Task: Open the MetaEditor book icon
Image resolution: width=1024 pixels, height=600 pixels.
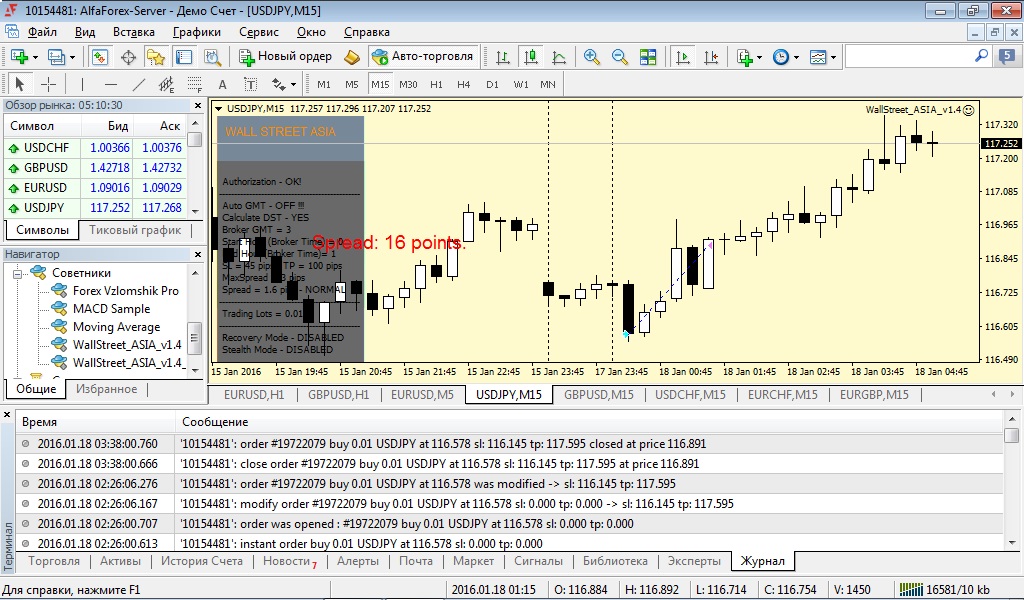Action: click(352, 57)
